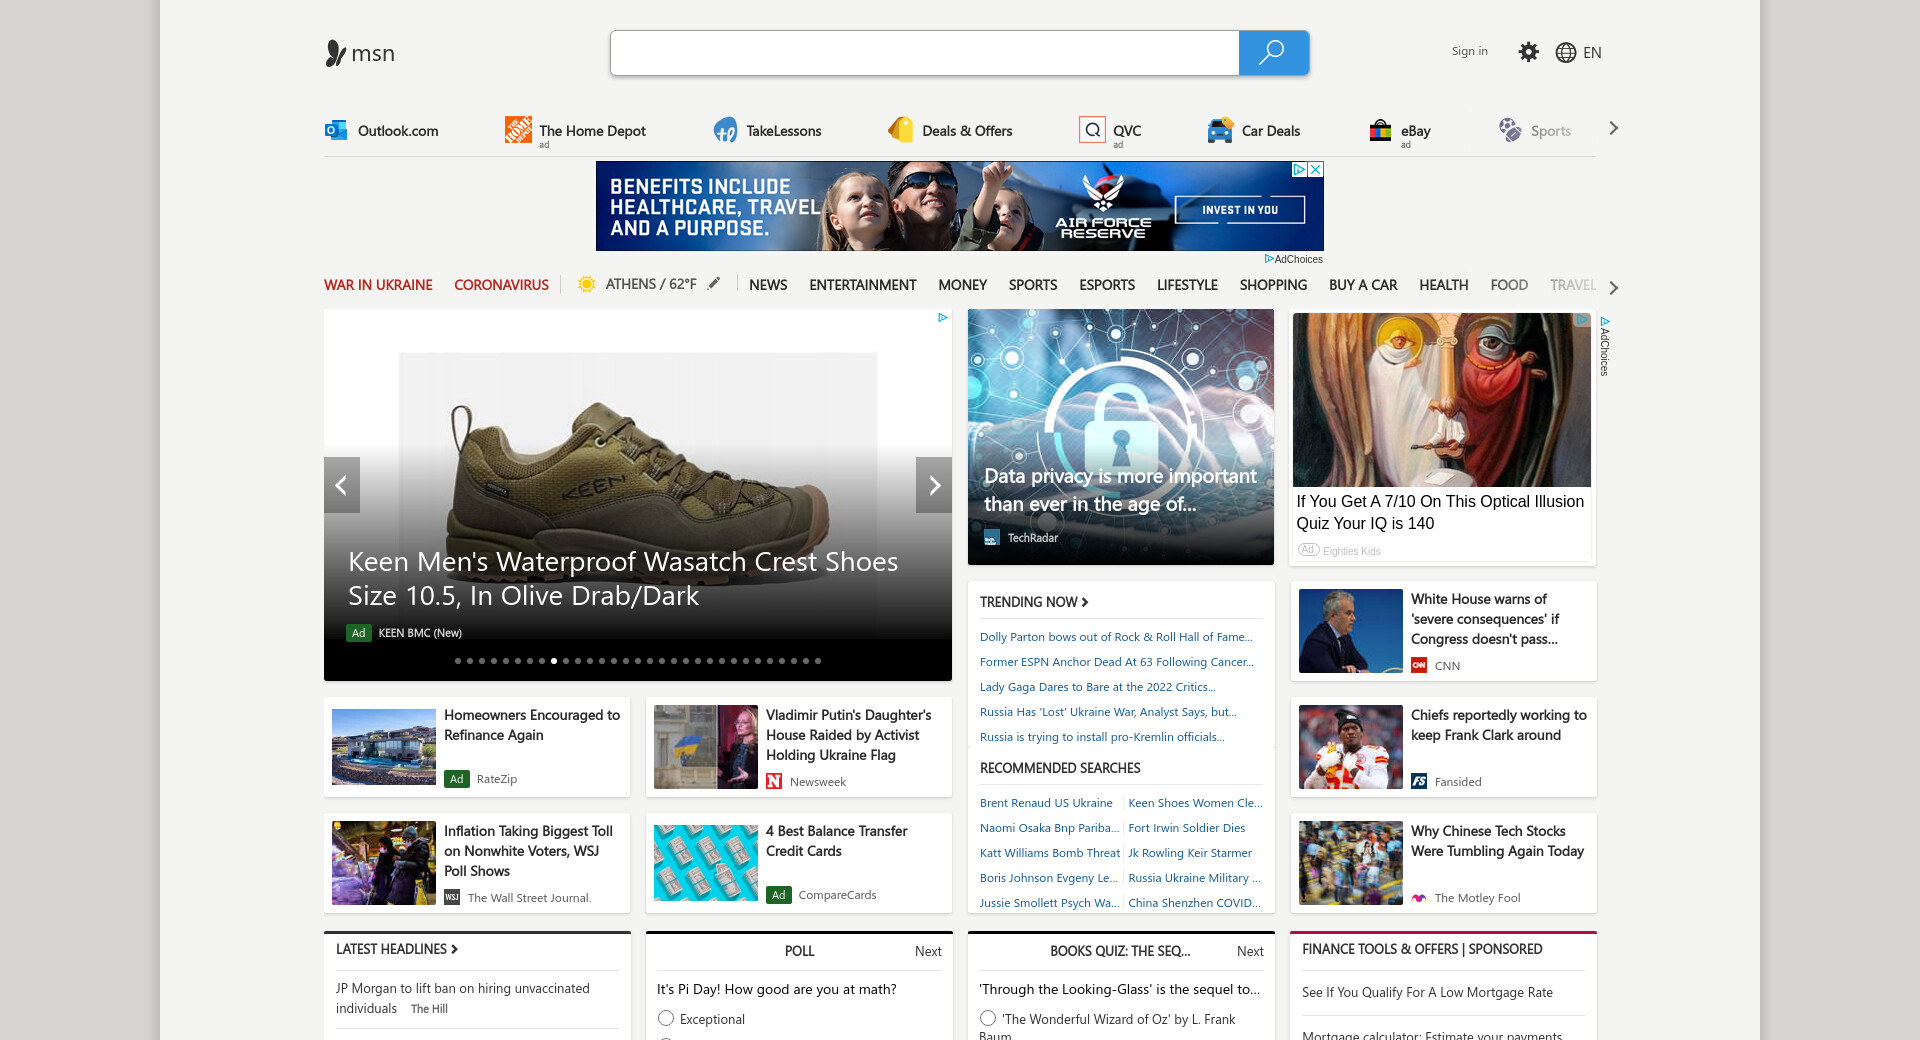Viewport: 1920px width, 1040px height.
Task: Expand more shortcuts with the right chevron
Action: point(1613,129)
